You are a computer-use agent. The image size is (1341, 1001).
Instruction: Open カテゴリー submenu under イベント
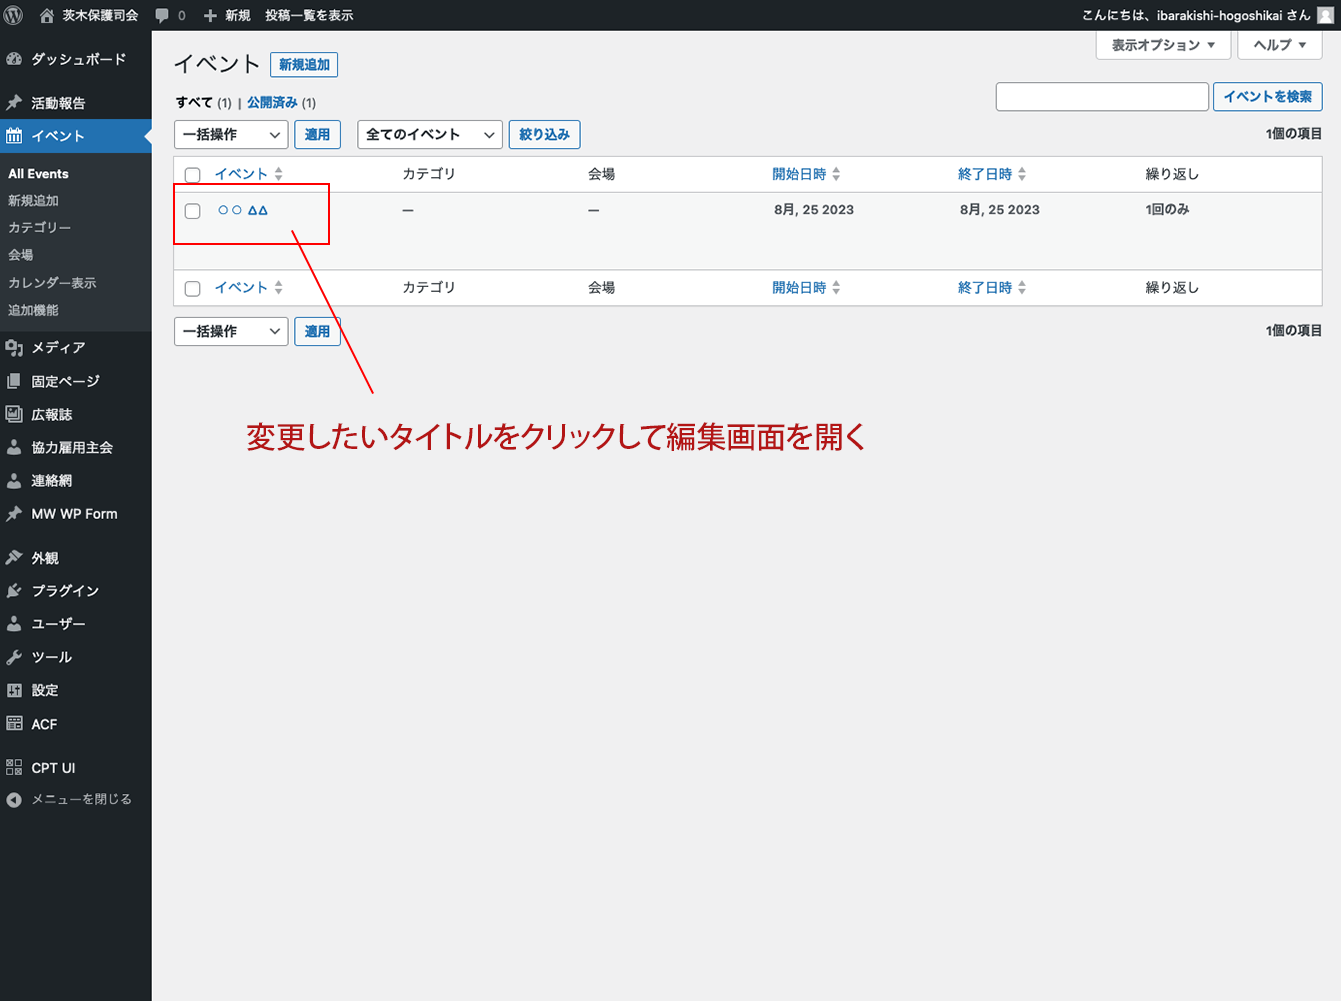click(40, 228)
